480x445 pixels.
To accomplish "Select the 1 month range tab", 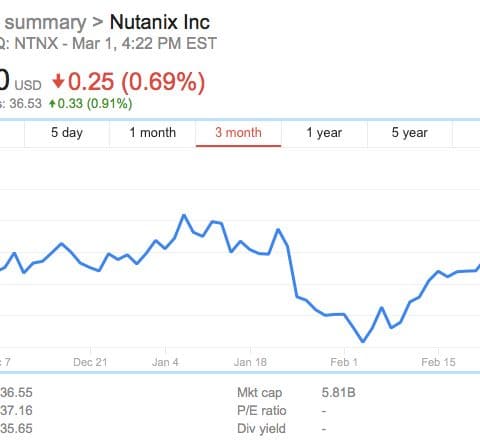I will [153, 133].
